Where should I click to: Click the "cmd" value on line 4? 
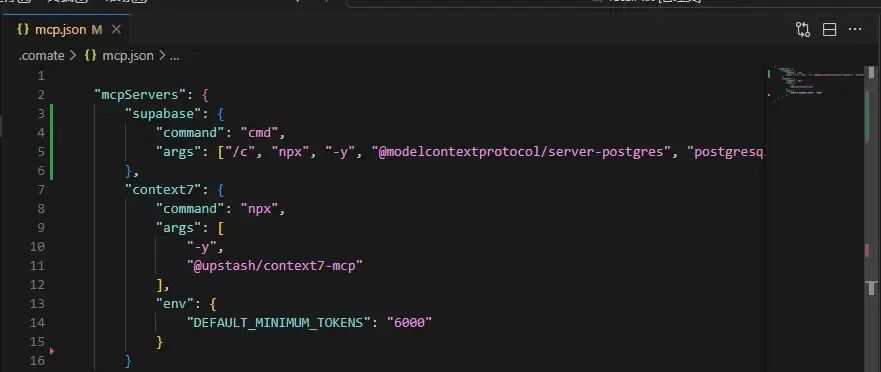pos(260,133)
